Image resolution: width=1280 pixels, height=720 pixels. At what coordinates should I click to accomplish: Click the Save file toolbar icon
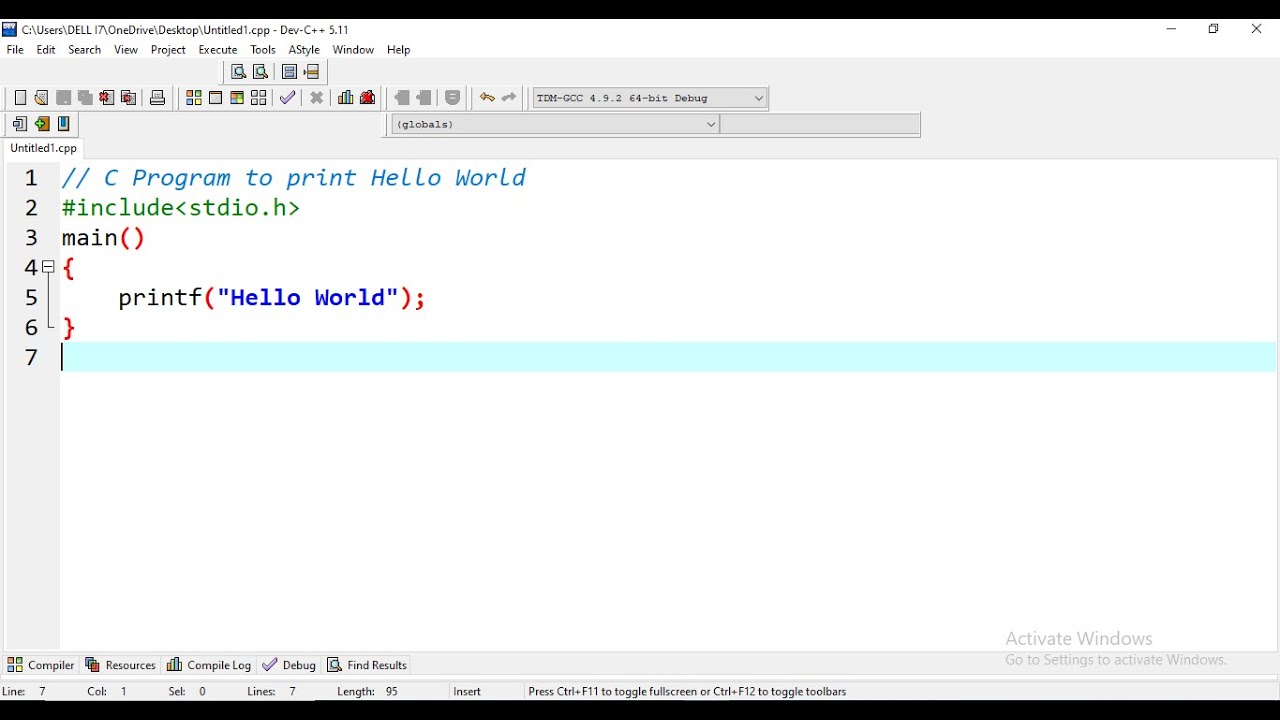click(63, 98)
